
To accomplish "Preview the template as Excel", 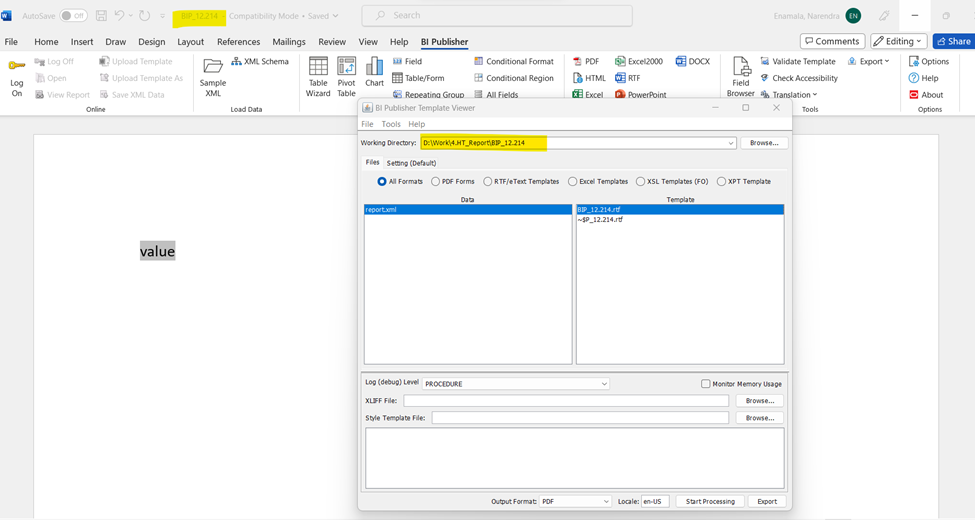I will click(x=588, y=95).
